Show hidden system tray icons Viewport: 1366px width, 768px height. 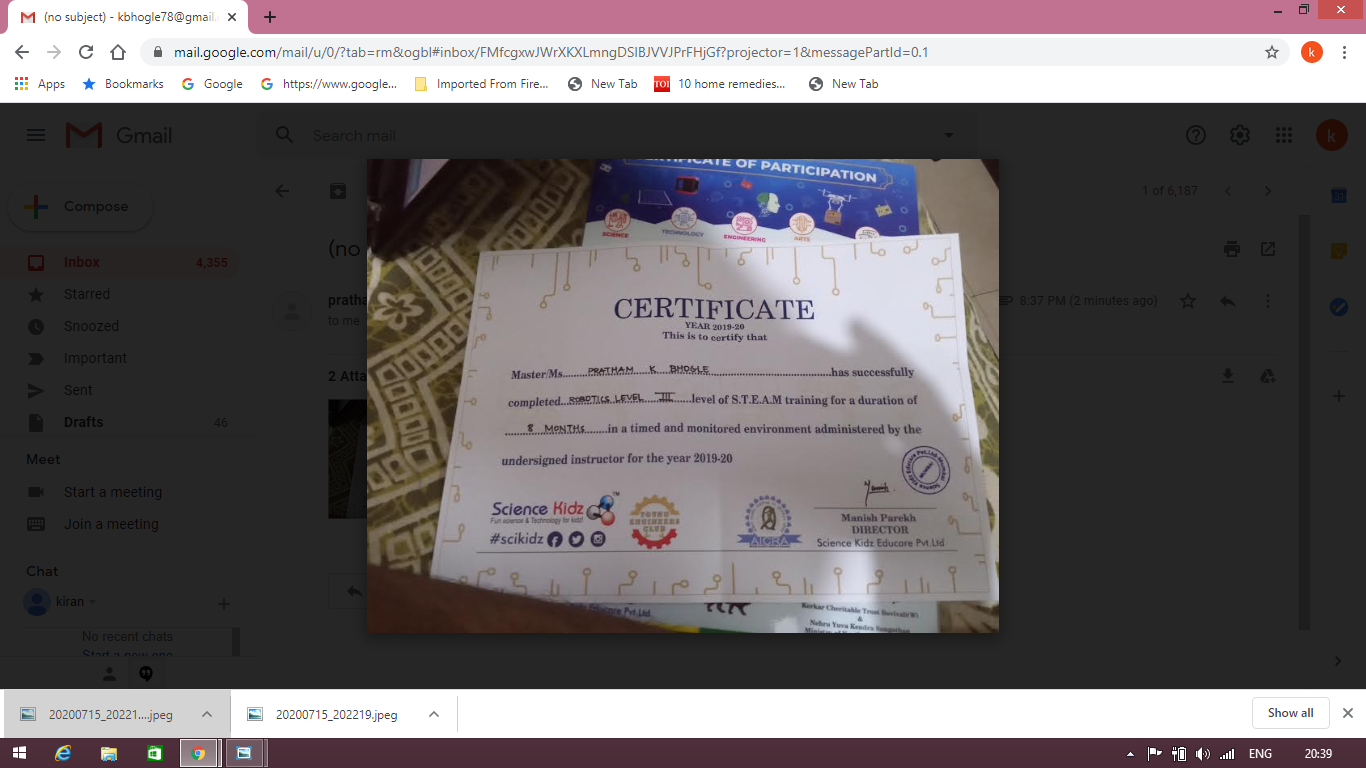pyautogui.click(x=1131, y=754)
